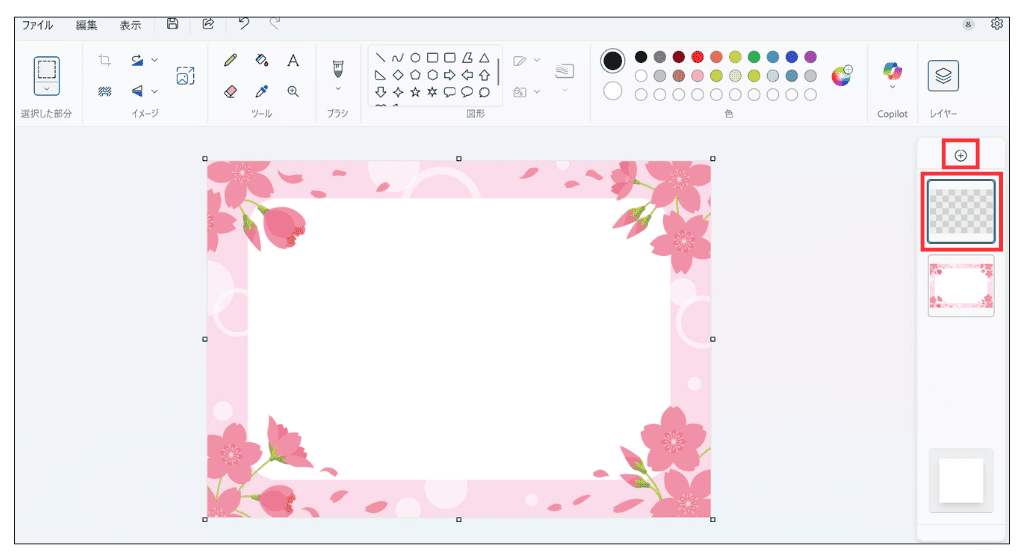Screen dimensions: 1024x558
Task: Click the save floppy disk icon
Action: point(172,24)
